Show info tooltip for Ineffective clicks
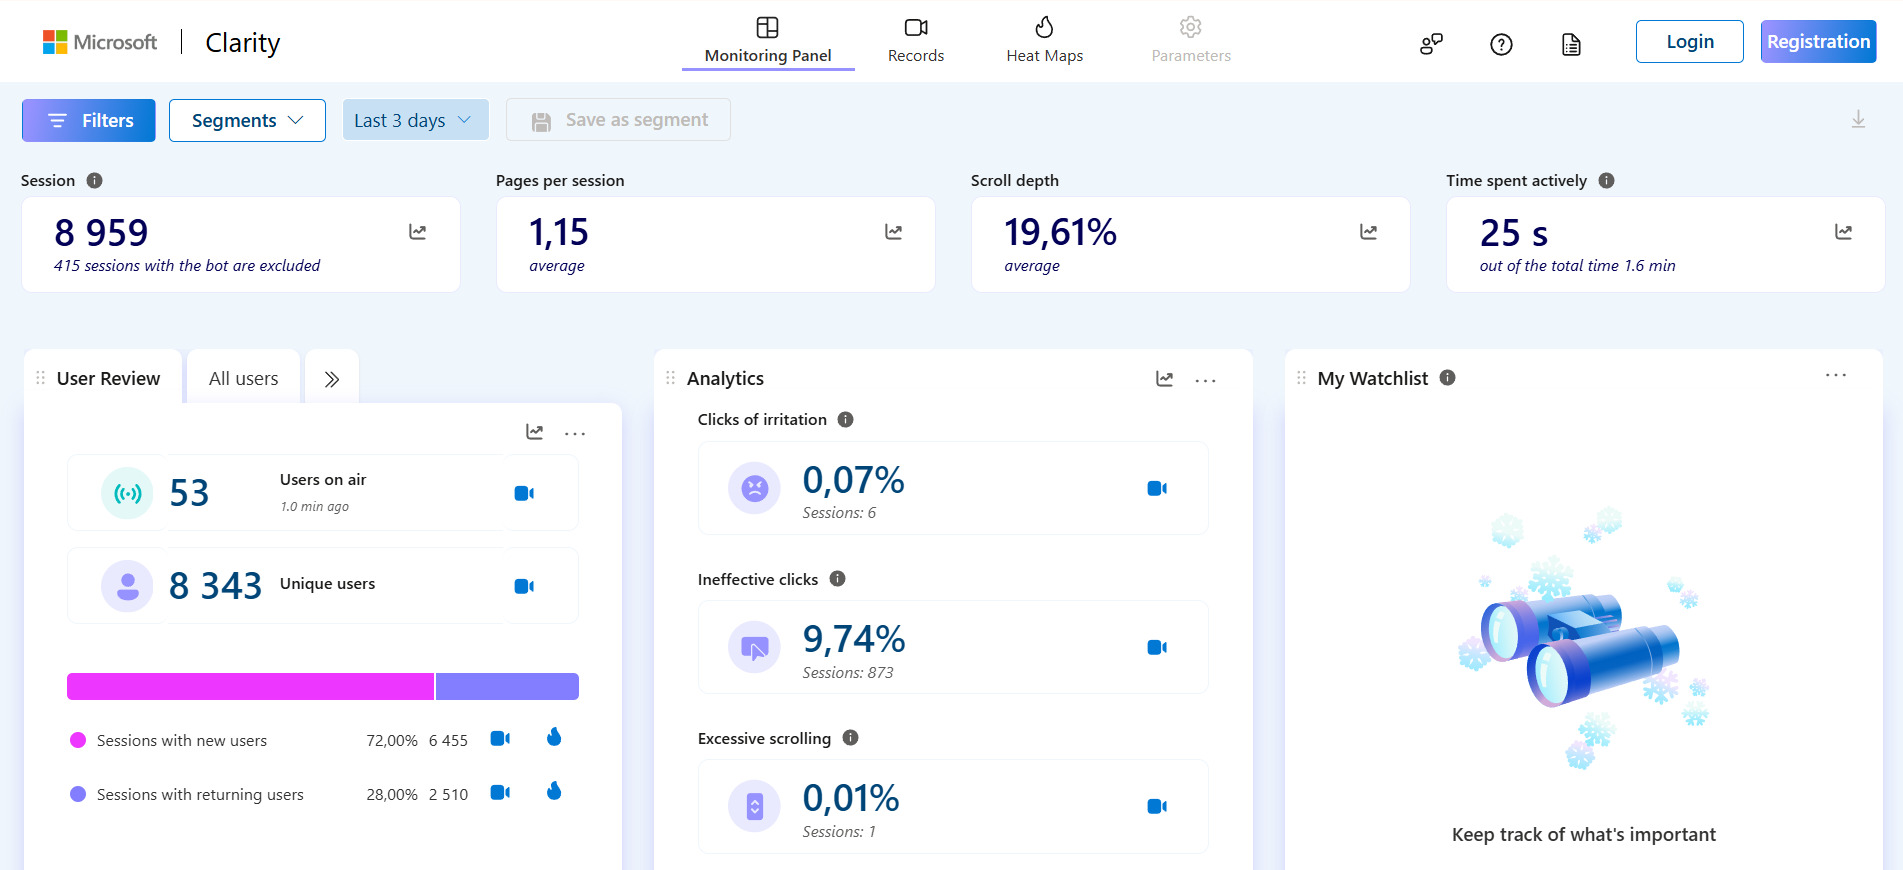This screenshot has width=1903, height=870. click(838, 579)
